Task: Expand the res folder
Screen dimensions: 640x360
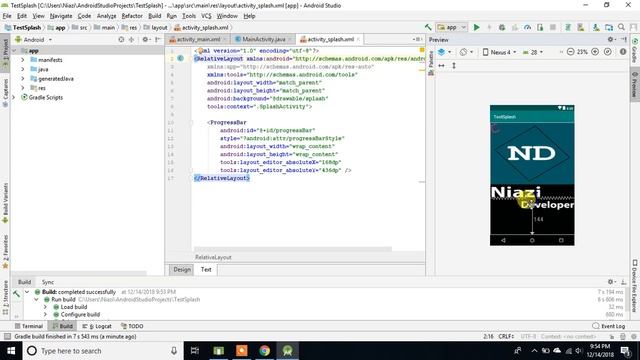Action: coord(23,88)
